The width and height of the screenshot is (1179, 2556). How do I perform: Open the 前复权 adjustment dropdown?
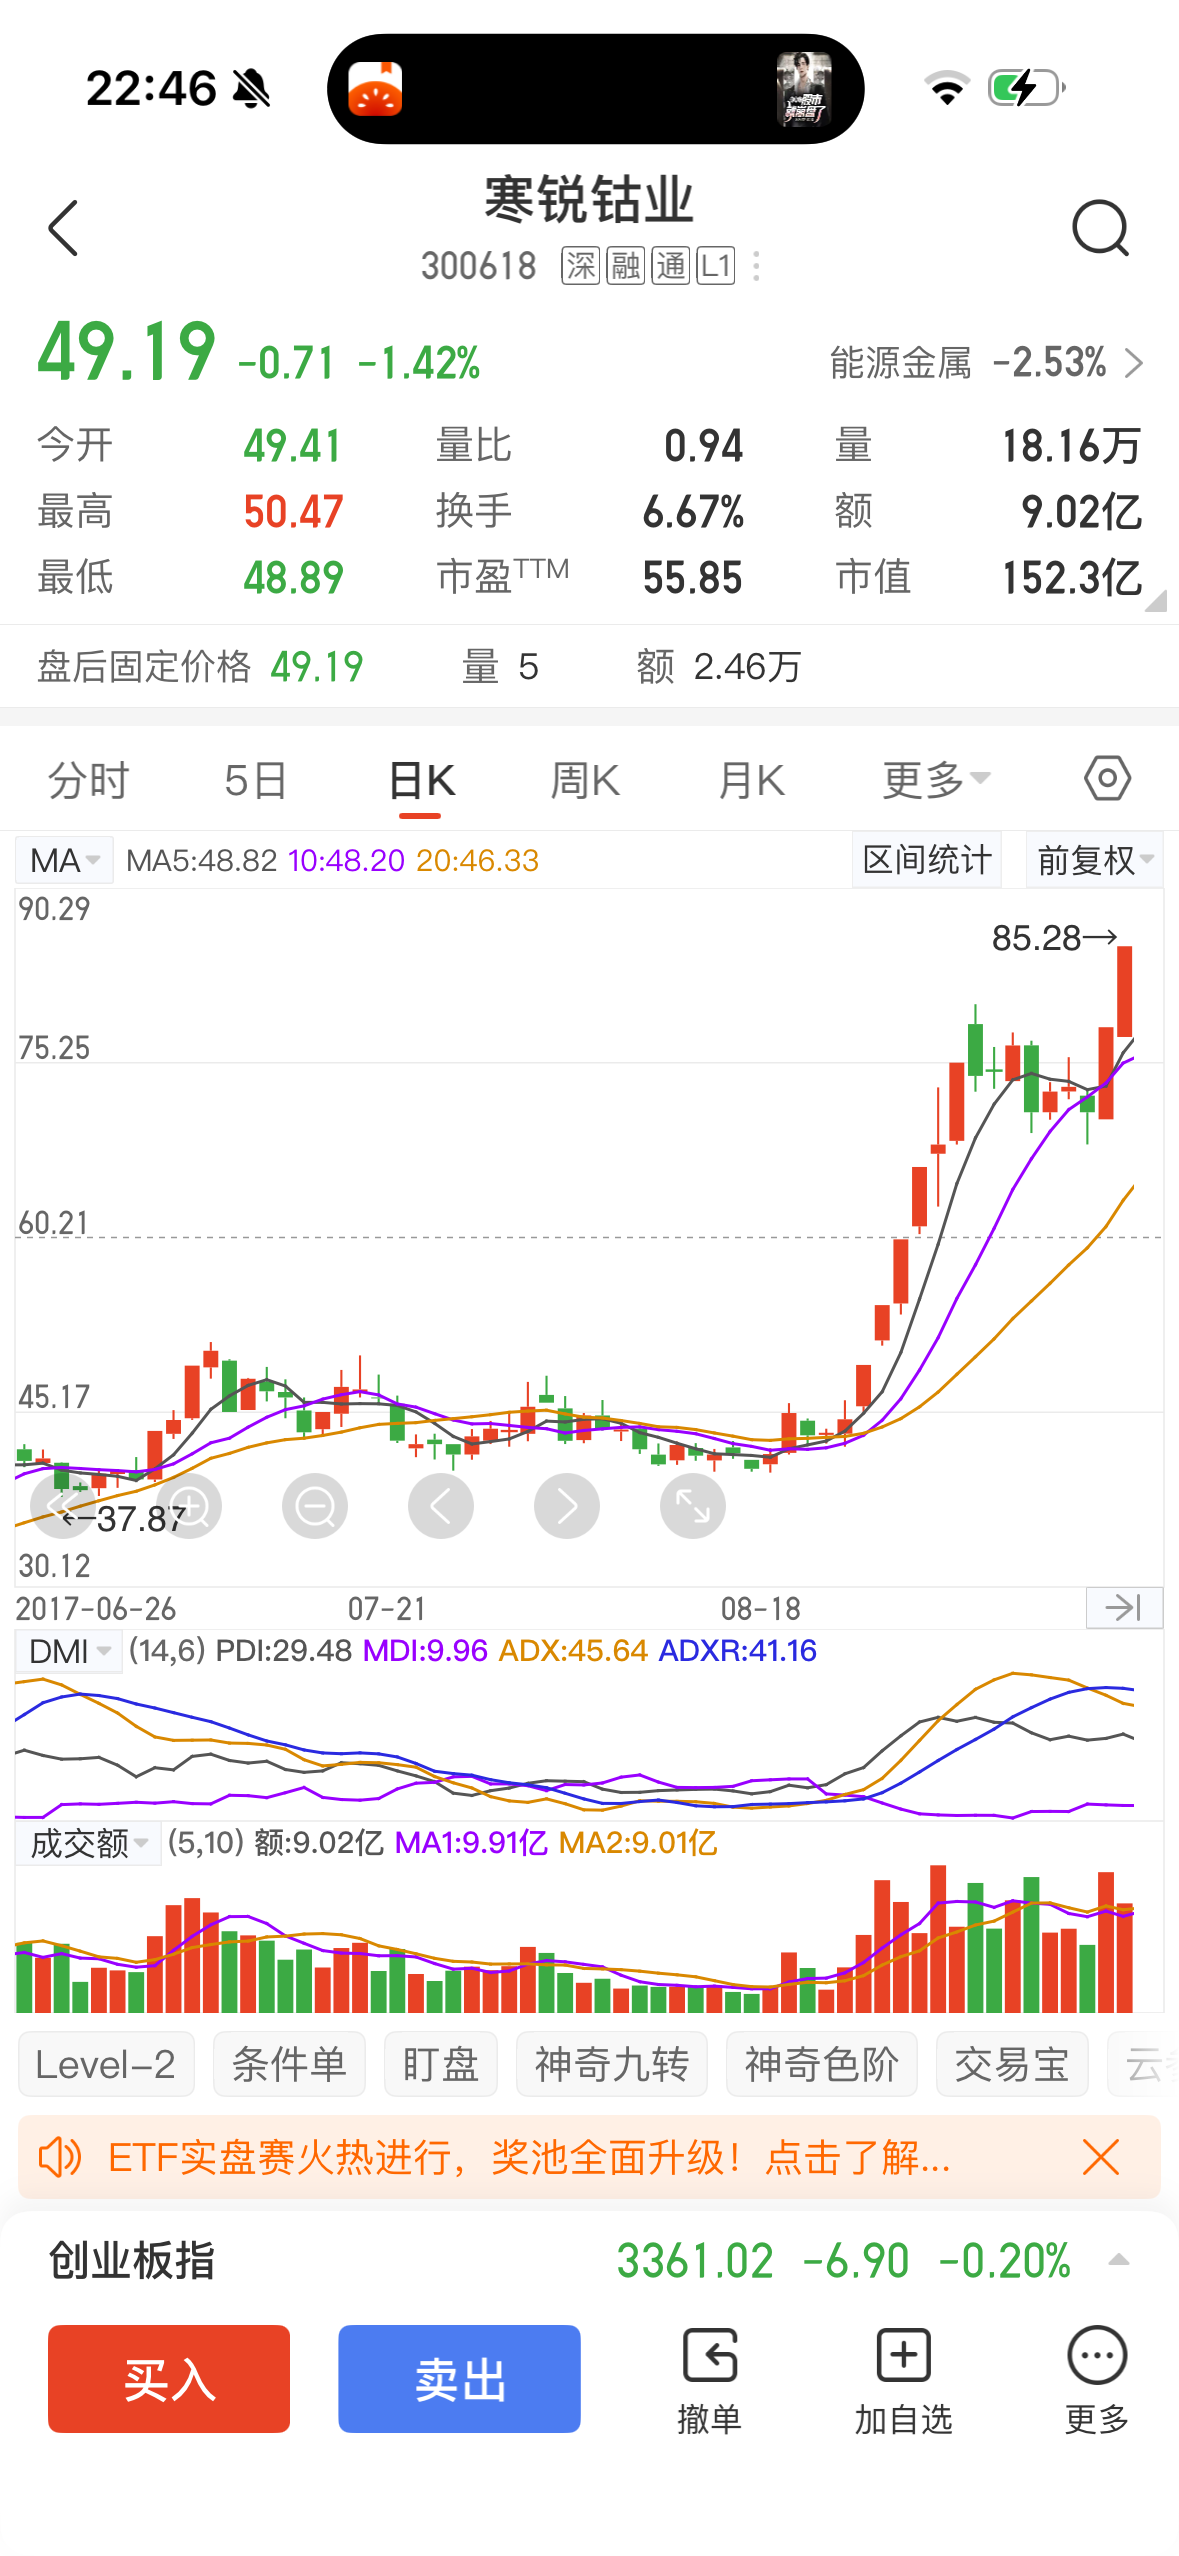(1094, 860)
